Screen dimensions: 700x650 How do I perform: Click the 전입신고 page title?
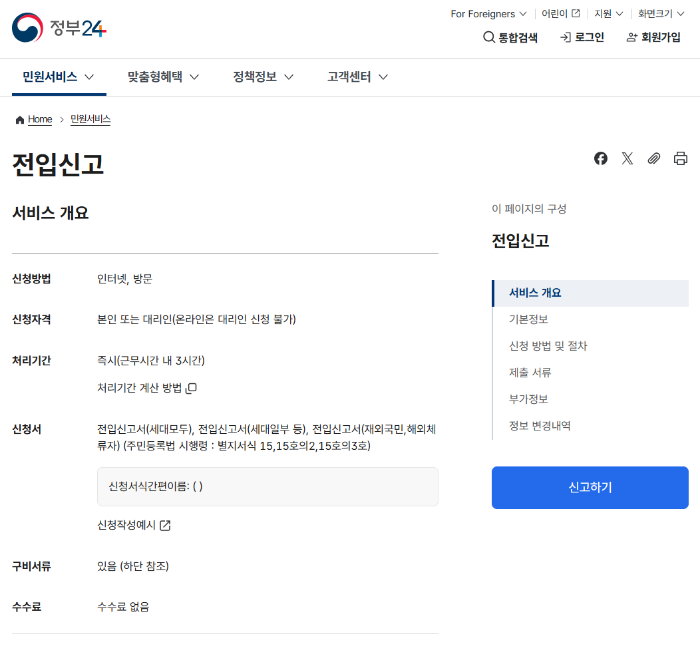point(58,165)
